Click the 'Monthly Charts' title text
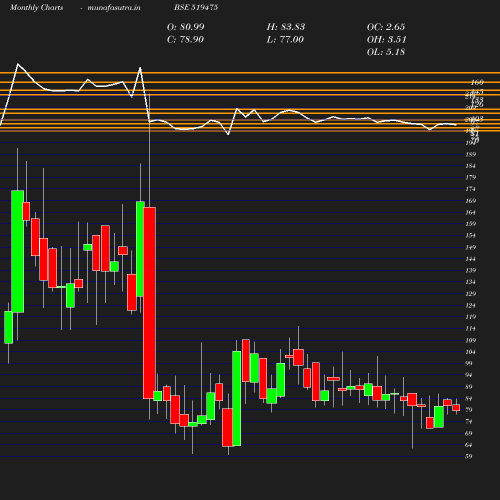This screenshot has width=500, height=500. pos(36,8)
